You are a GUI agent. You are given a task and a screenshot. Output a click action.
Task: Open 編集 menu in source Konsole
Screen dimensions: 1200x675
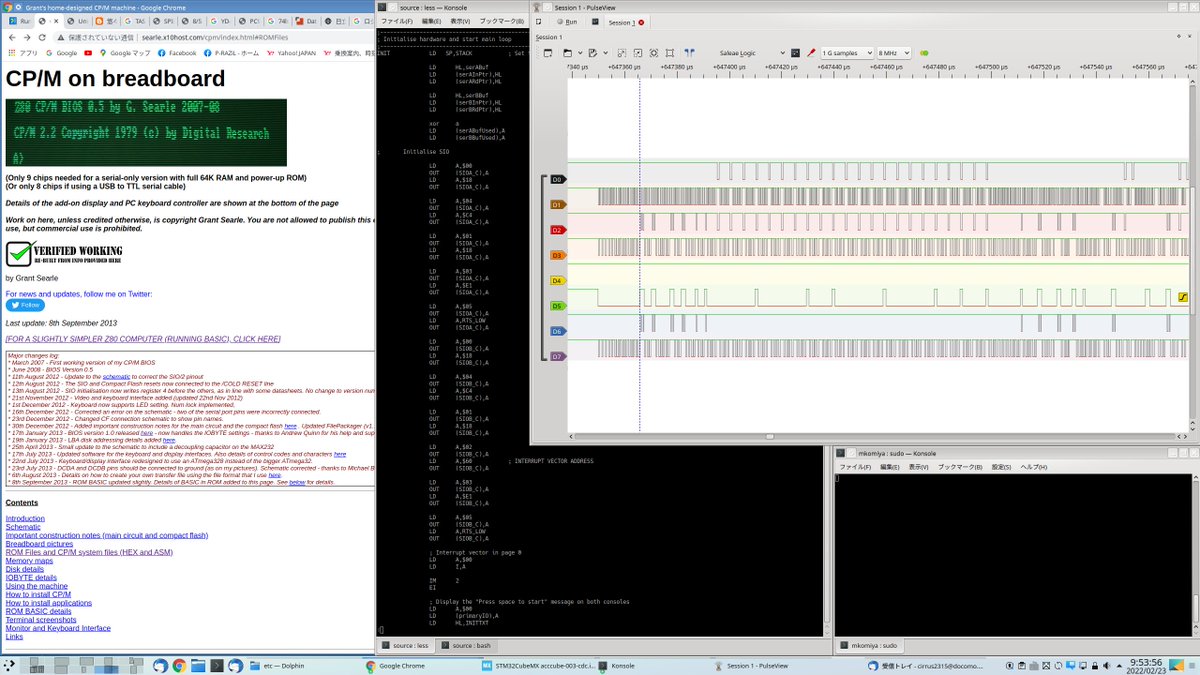(x=431, y=21)
